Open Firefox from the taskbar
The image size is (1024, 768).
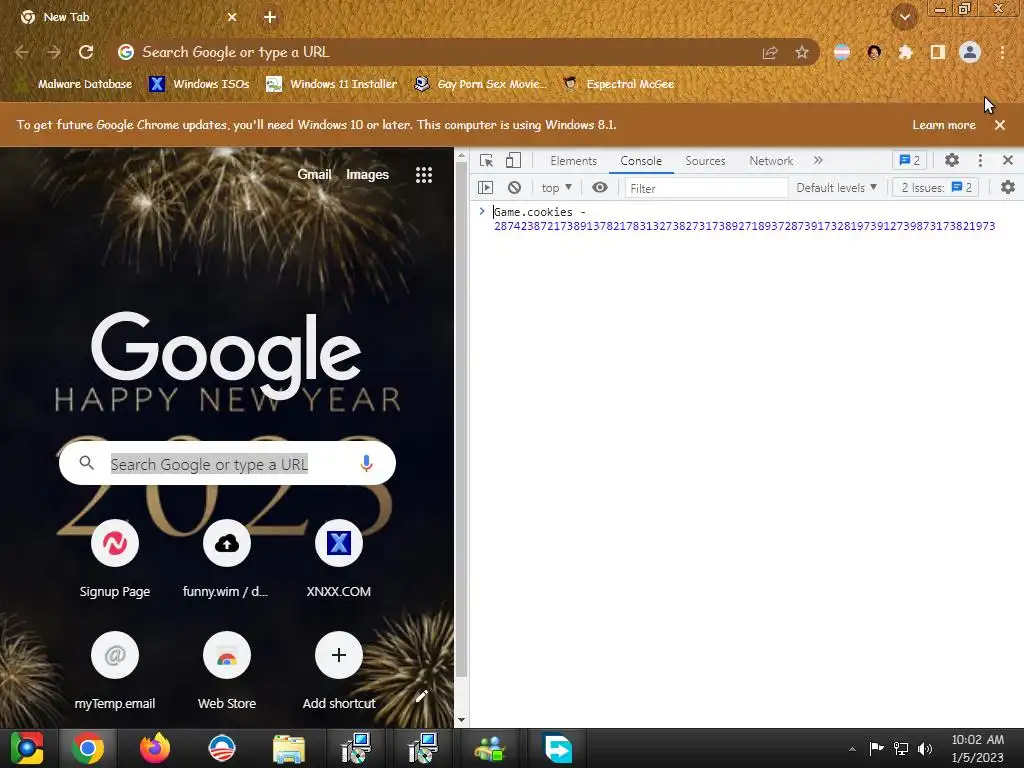click(x=155, y=748)
